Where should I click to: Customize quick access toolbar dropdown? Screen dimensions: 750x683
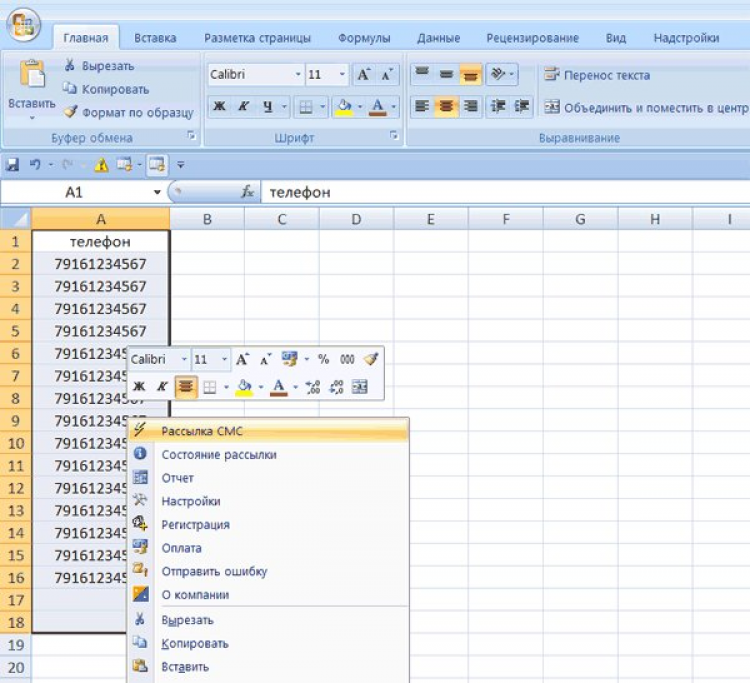point(180,165)
